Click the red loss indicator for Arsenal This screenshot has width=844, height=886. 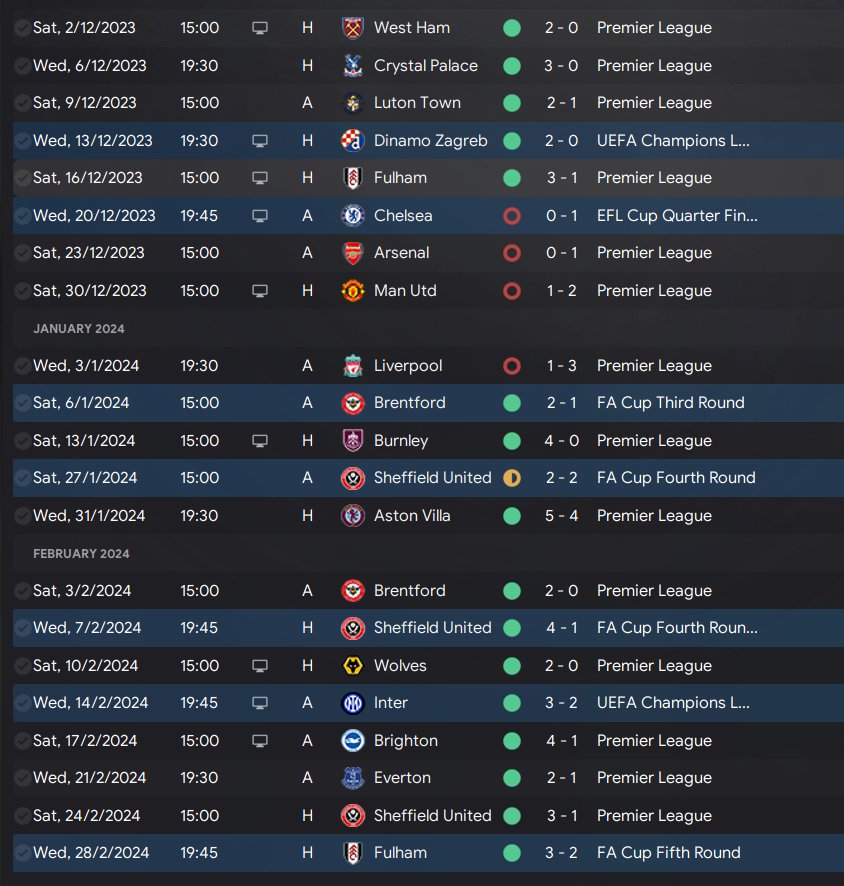click(x=512, y=253)
